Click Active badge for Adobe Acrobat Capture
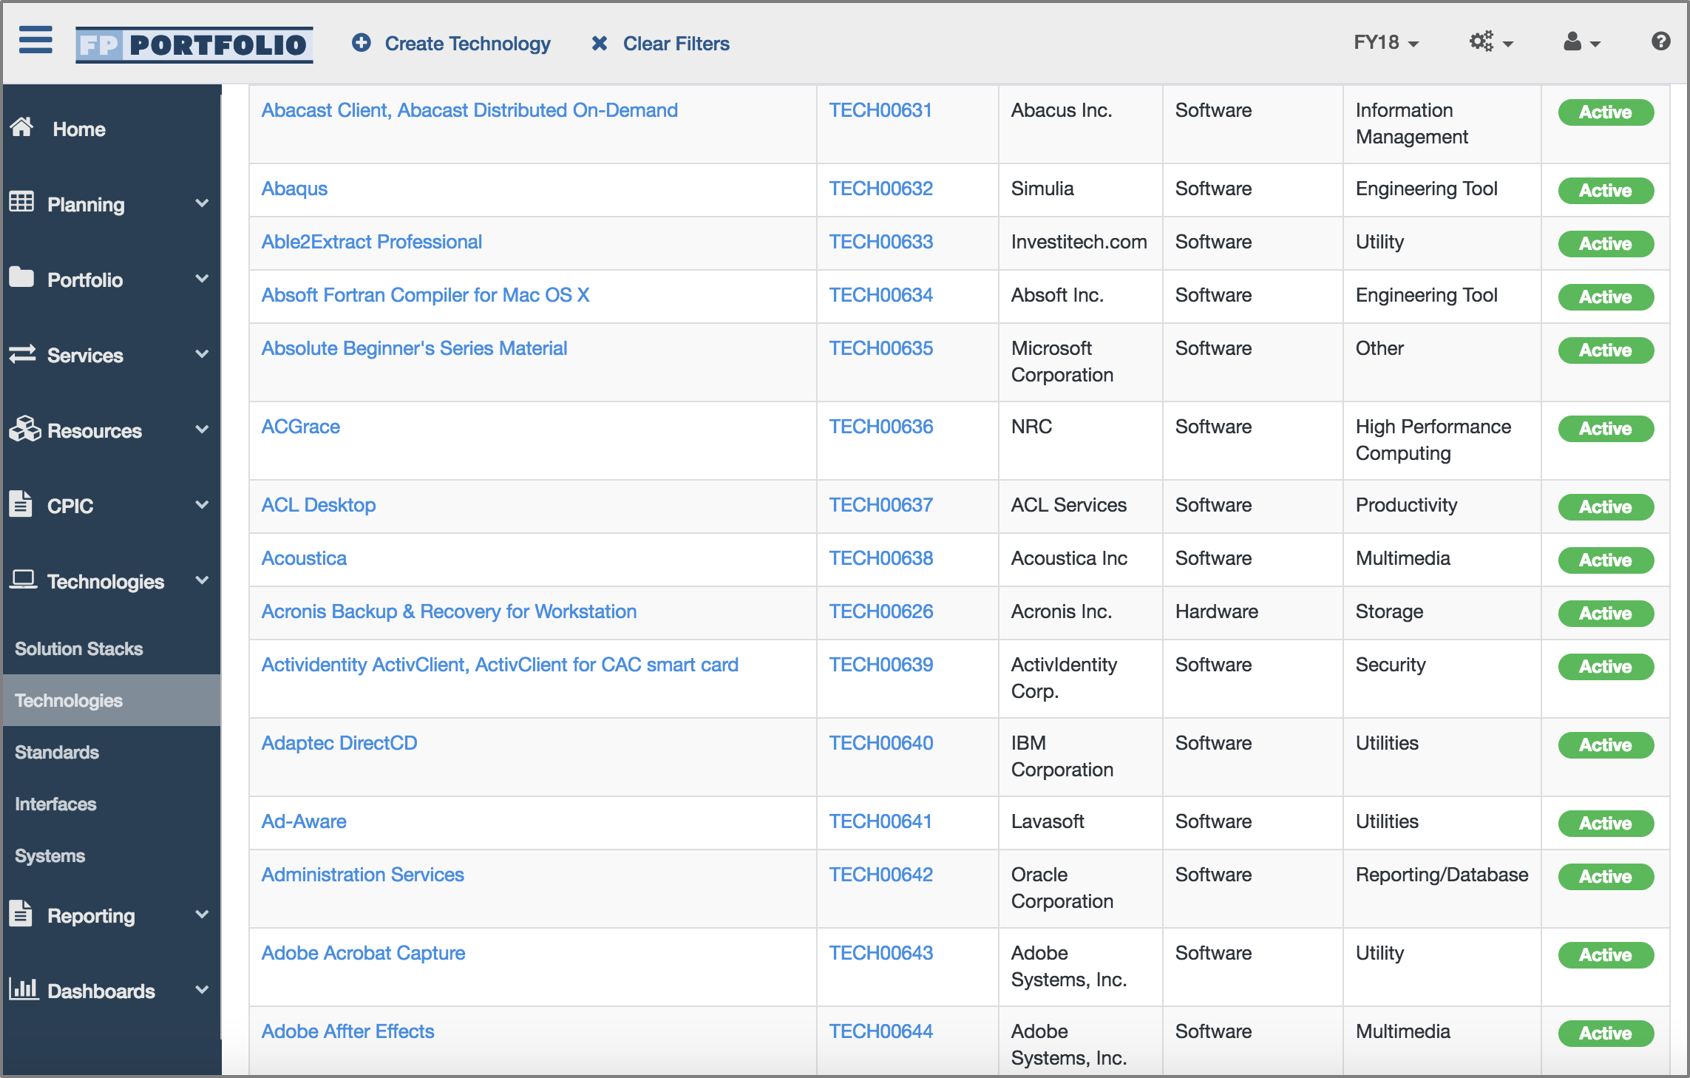1690x1078 pixels. coord(1605,955)
